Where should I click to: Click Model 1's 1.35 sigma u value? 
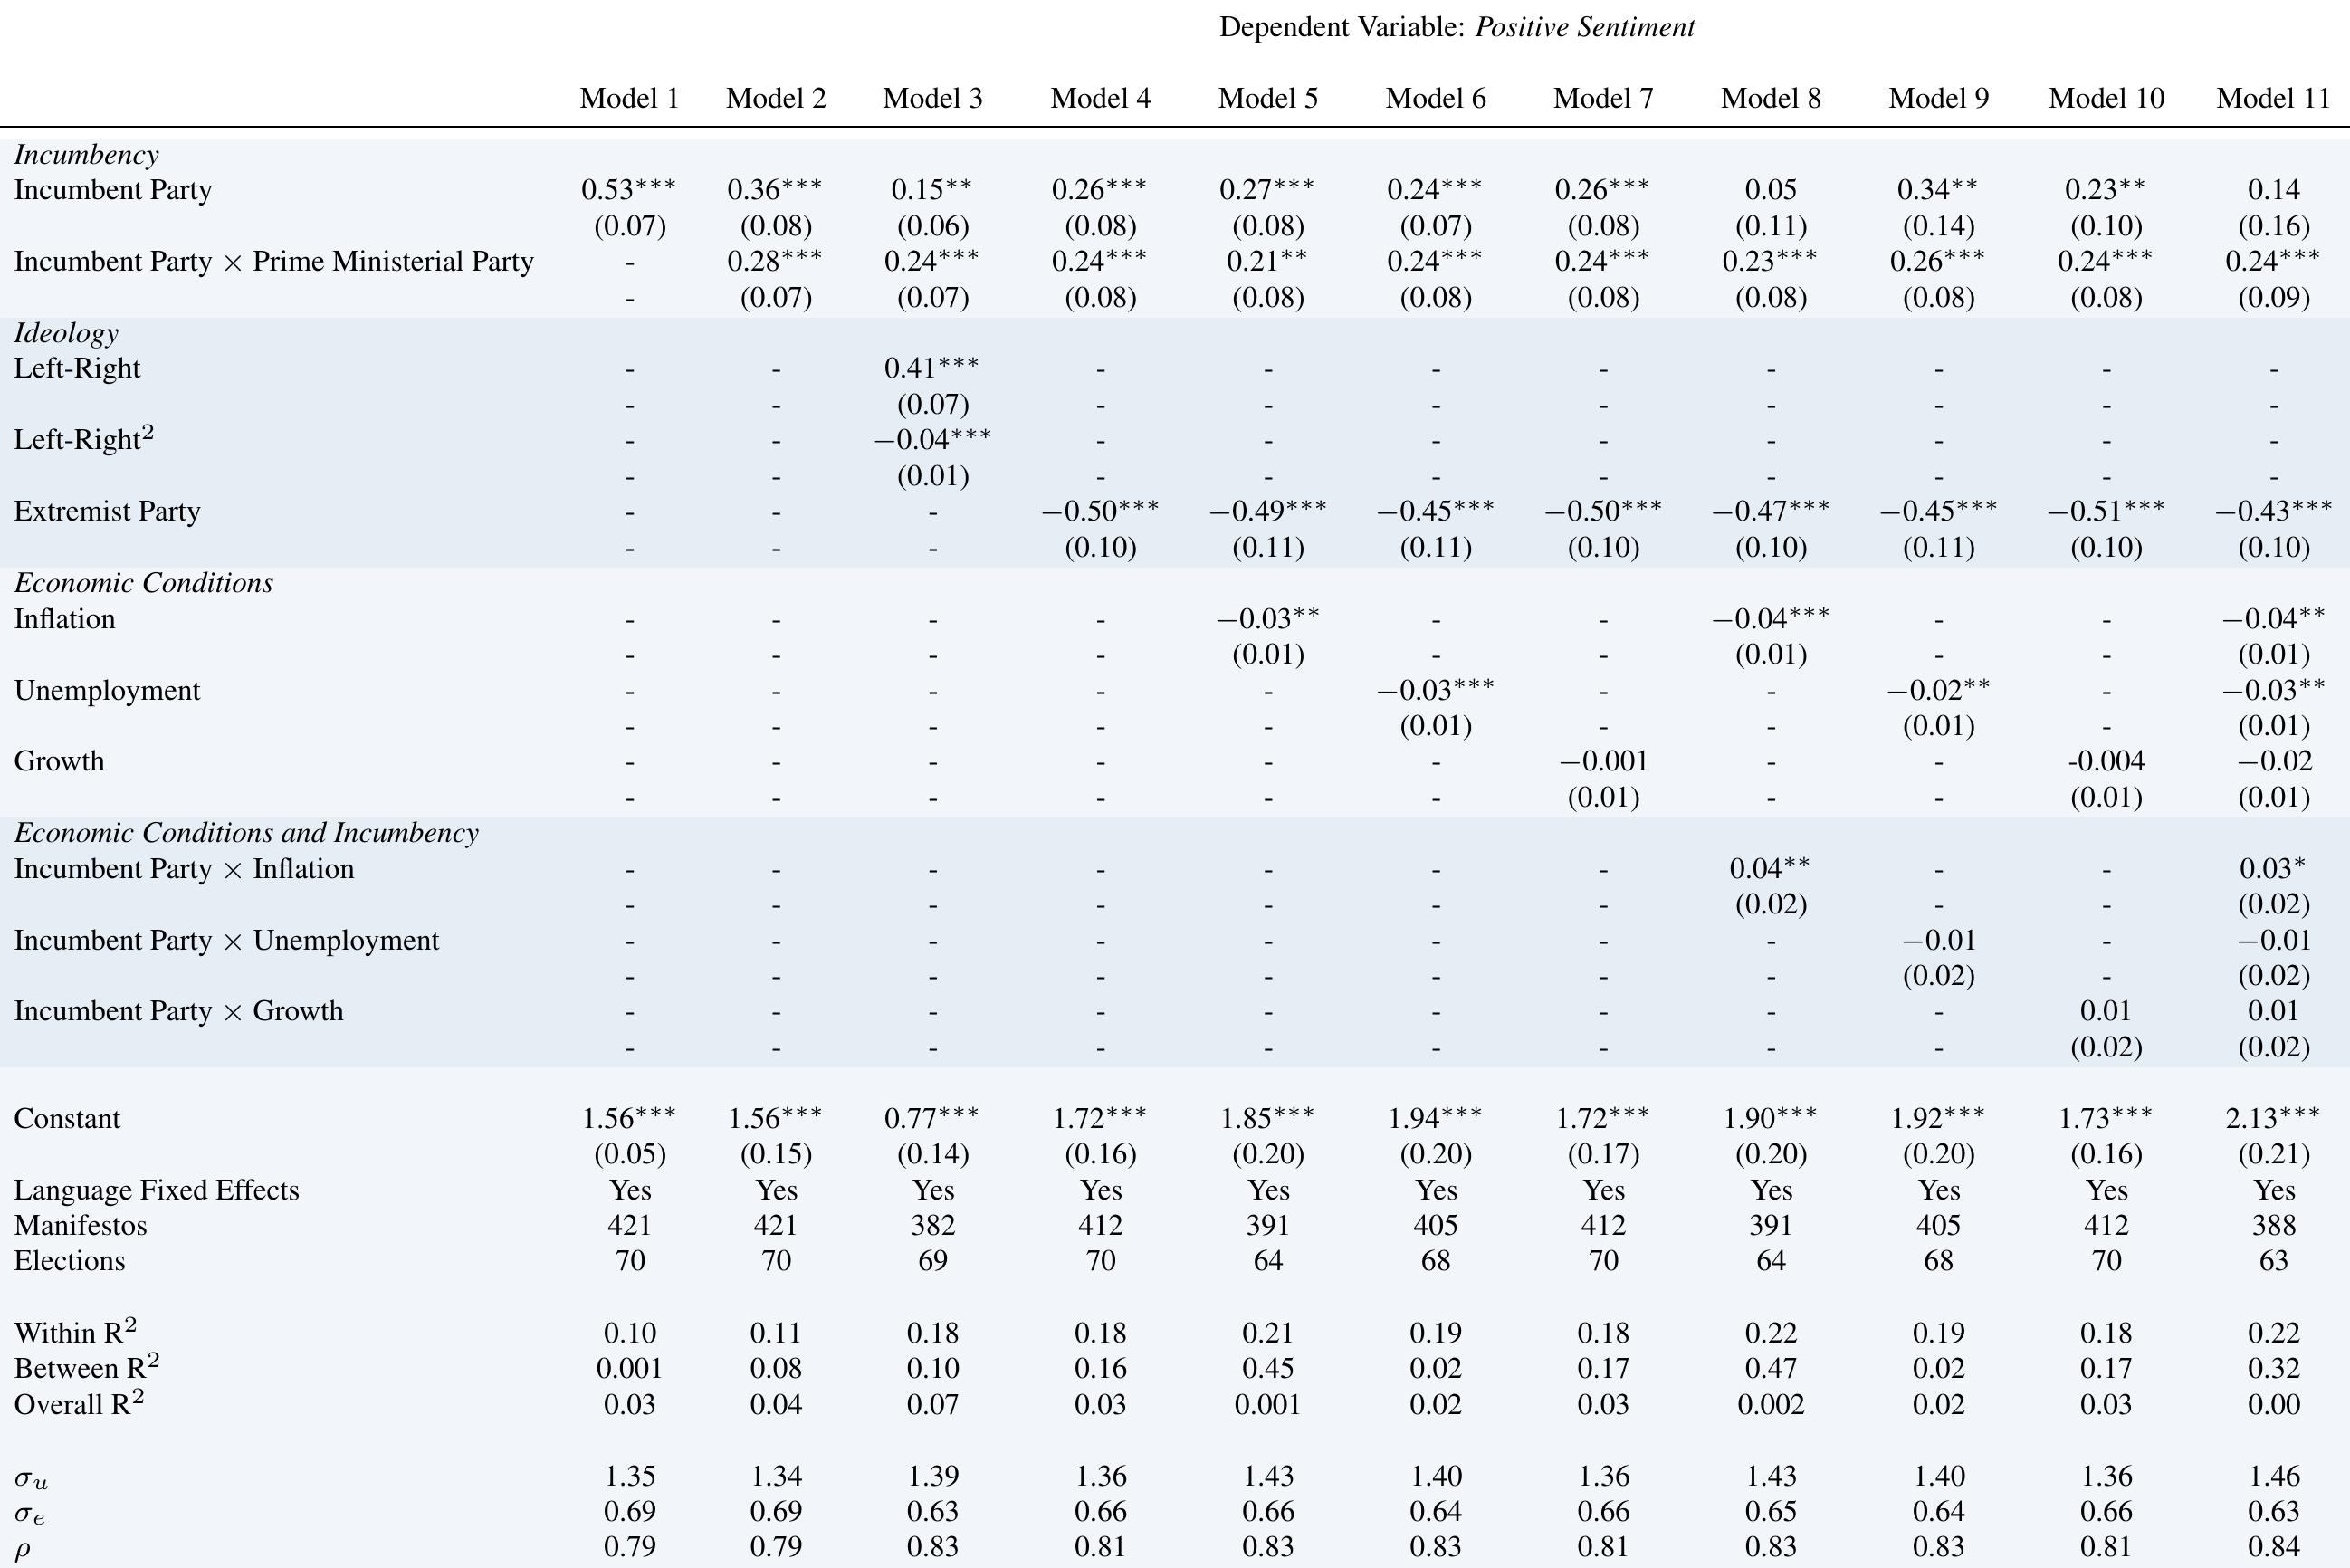pyautogui.click(x=629, y=1477)
